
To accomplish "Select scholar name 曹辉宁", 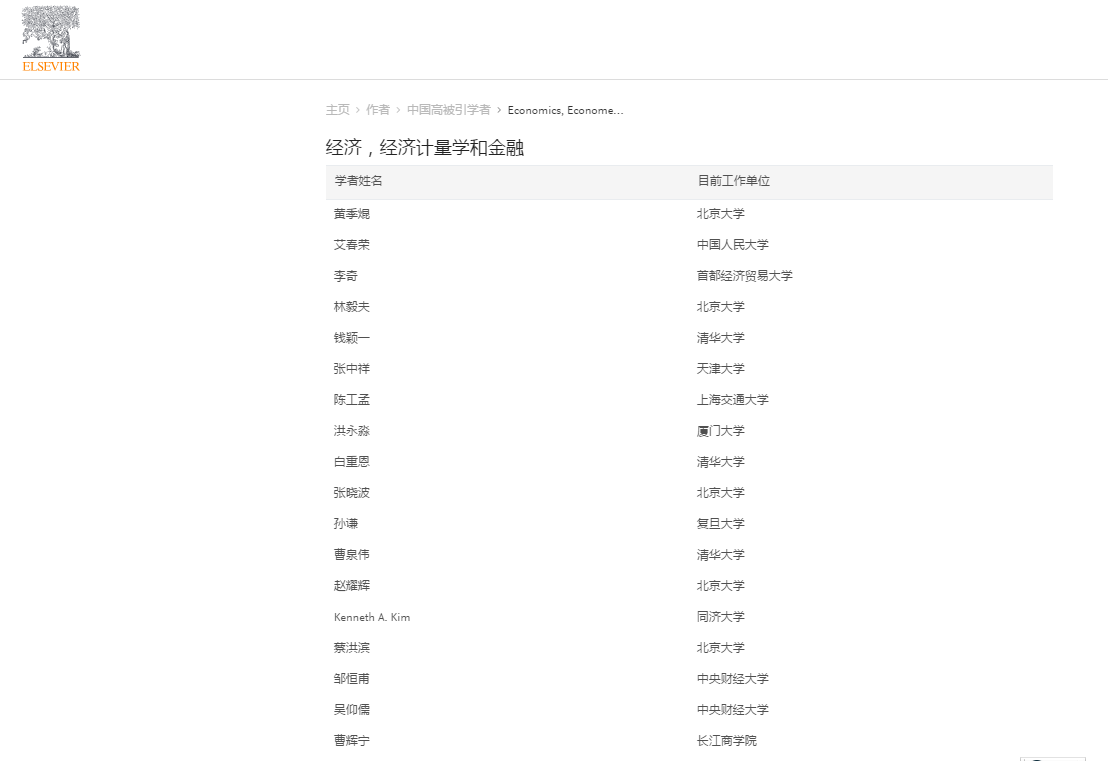I will coord(352,741).
